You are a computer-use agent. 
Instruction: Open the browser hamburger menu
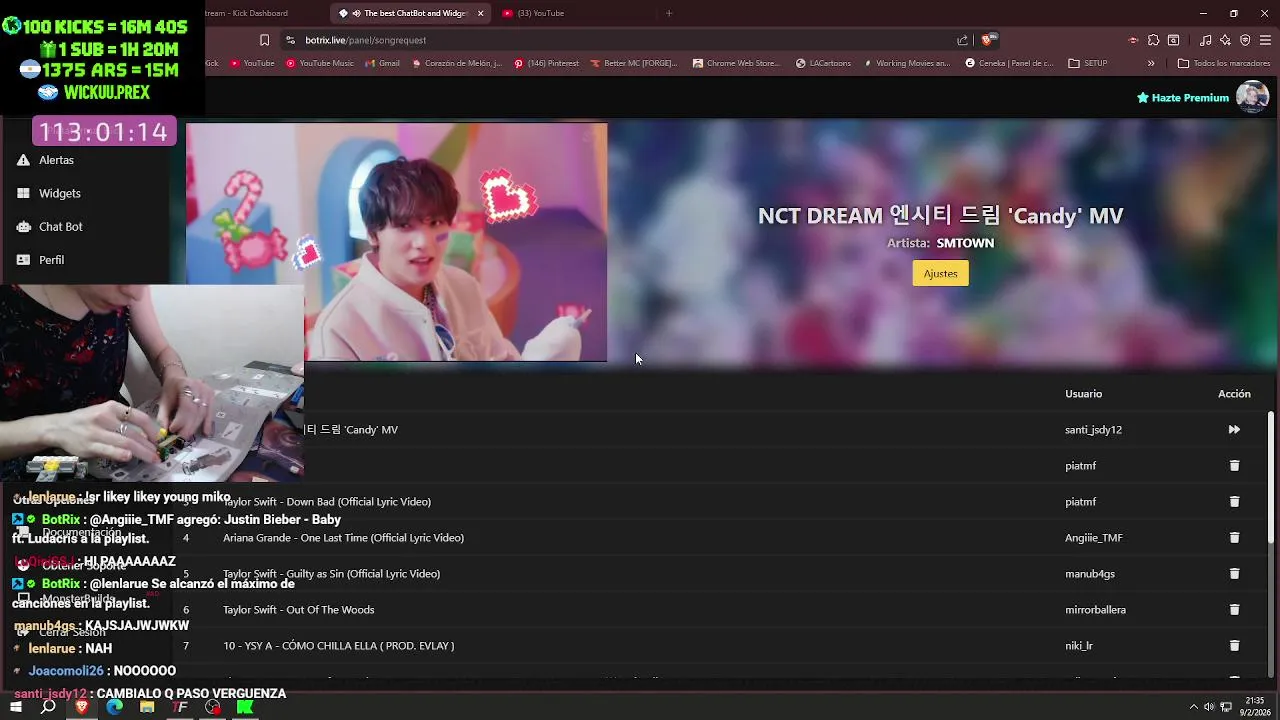point(1265,40)
